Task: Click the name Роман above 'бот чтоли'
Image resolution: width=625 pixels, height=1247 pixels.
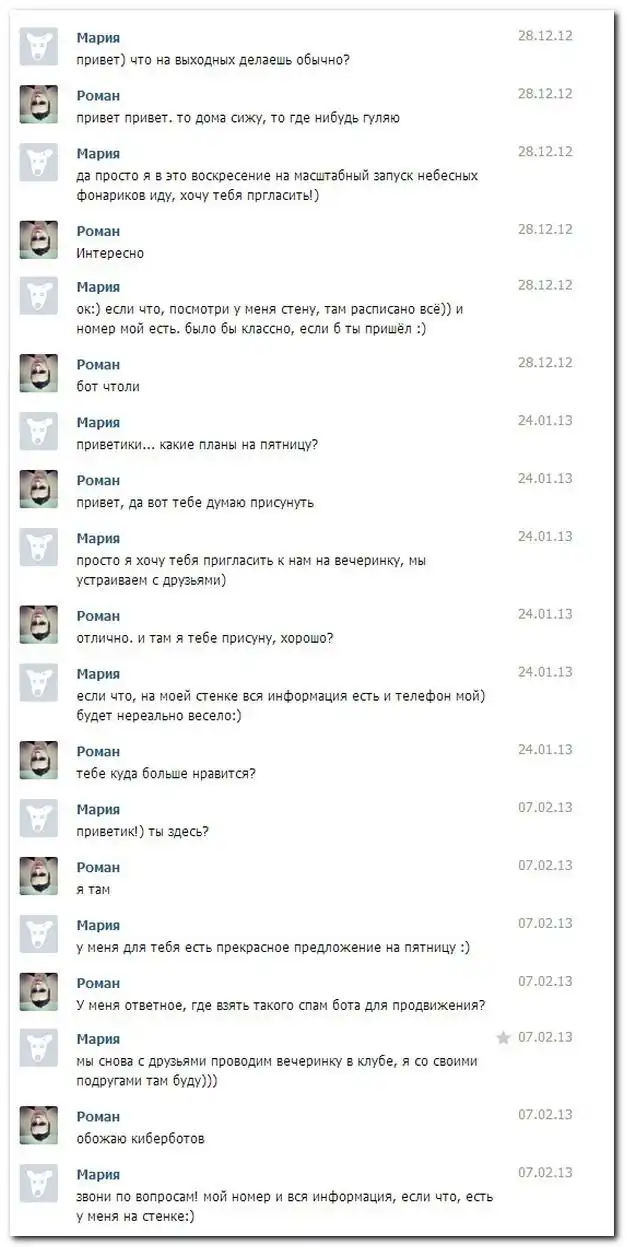Action: pyautogui.click(x=98, y=365)
